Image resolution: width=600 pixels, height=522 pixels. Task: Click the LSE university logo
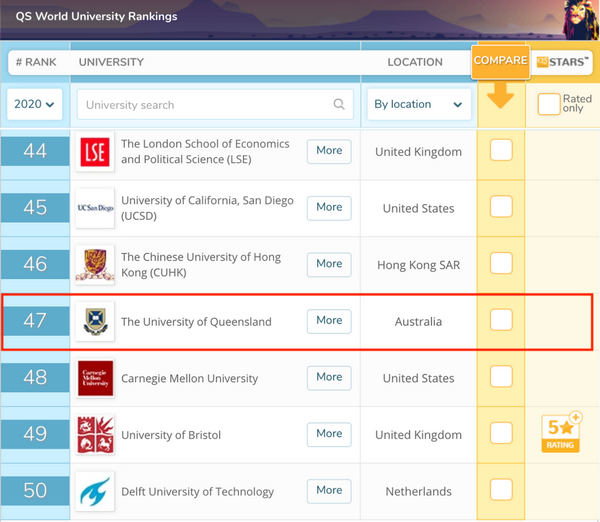pos(95,152)
